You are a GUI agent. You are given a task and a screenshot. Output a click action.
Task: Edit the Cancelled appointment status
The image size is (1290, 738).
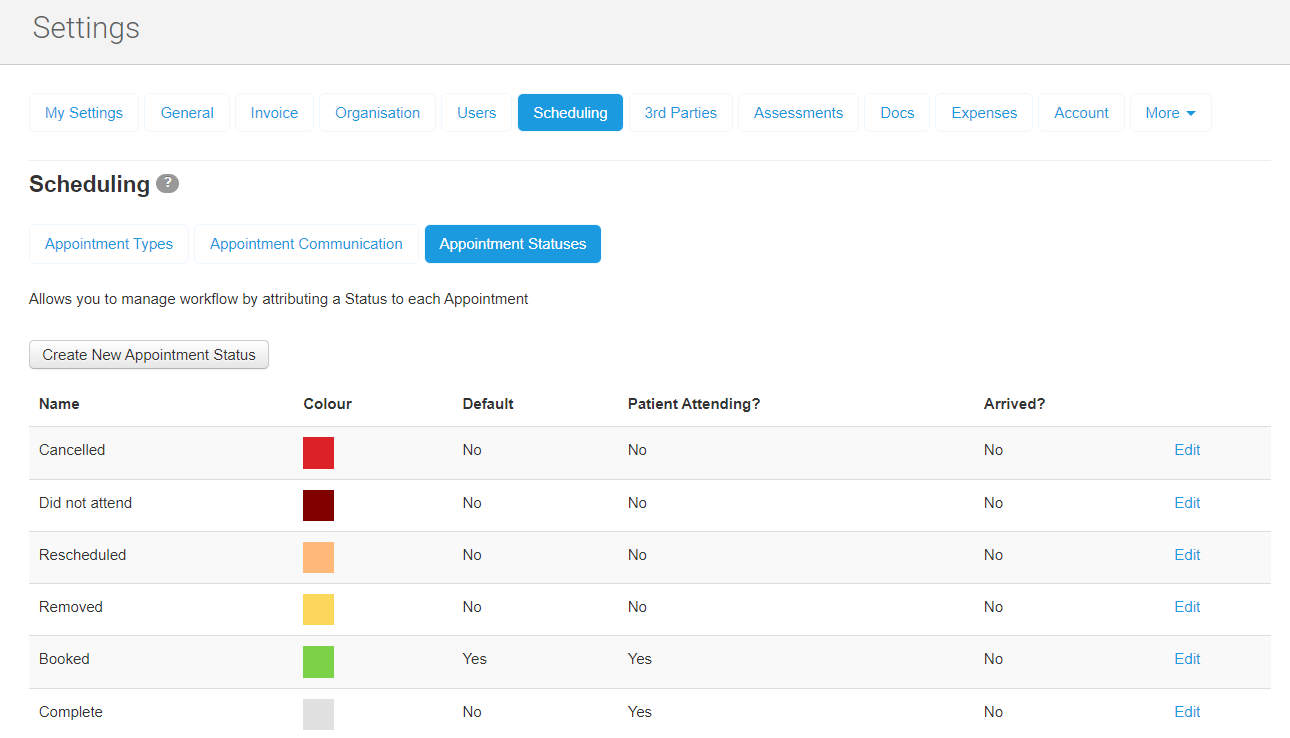(x=1187, y=450)
